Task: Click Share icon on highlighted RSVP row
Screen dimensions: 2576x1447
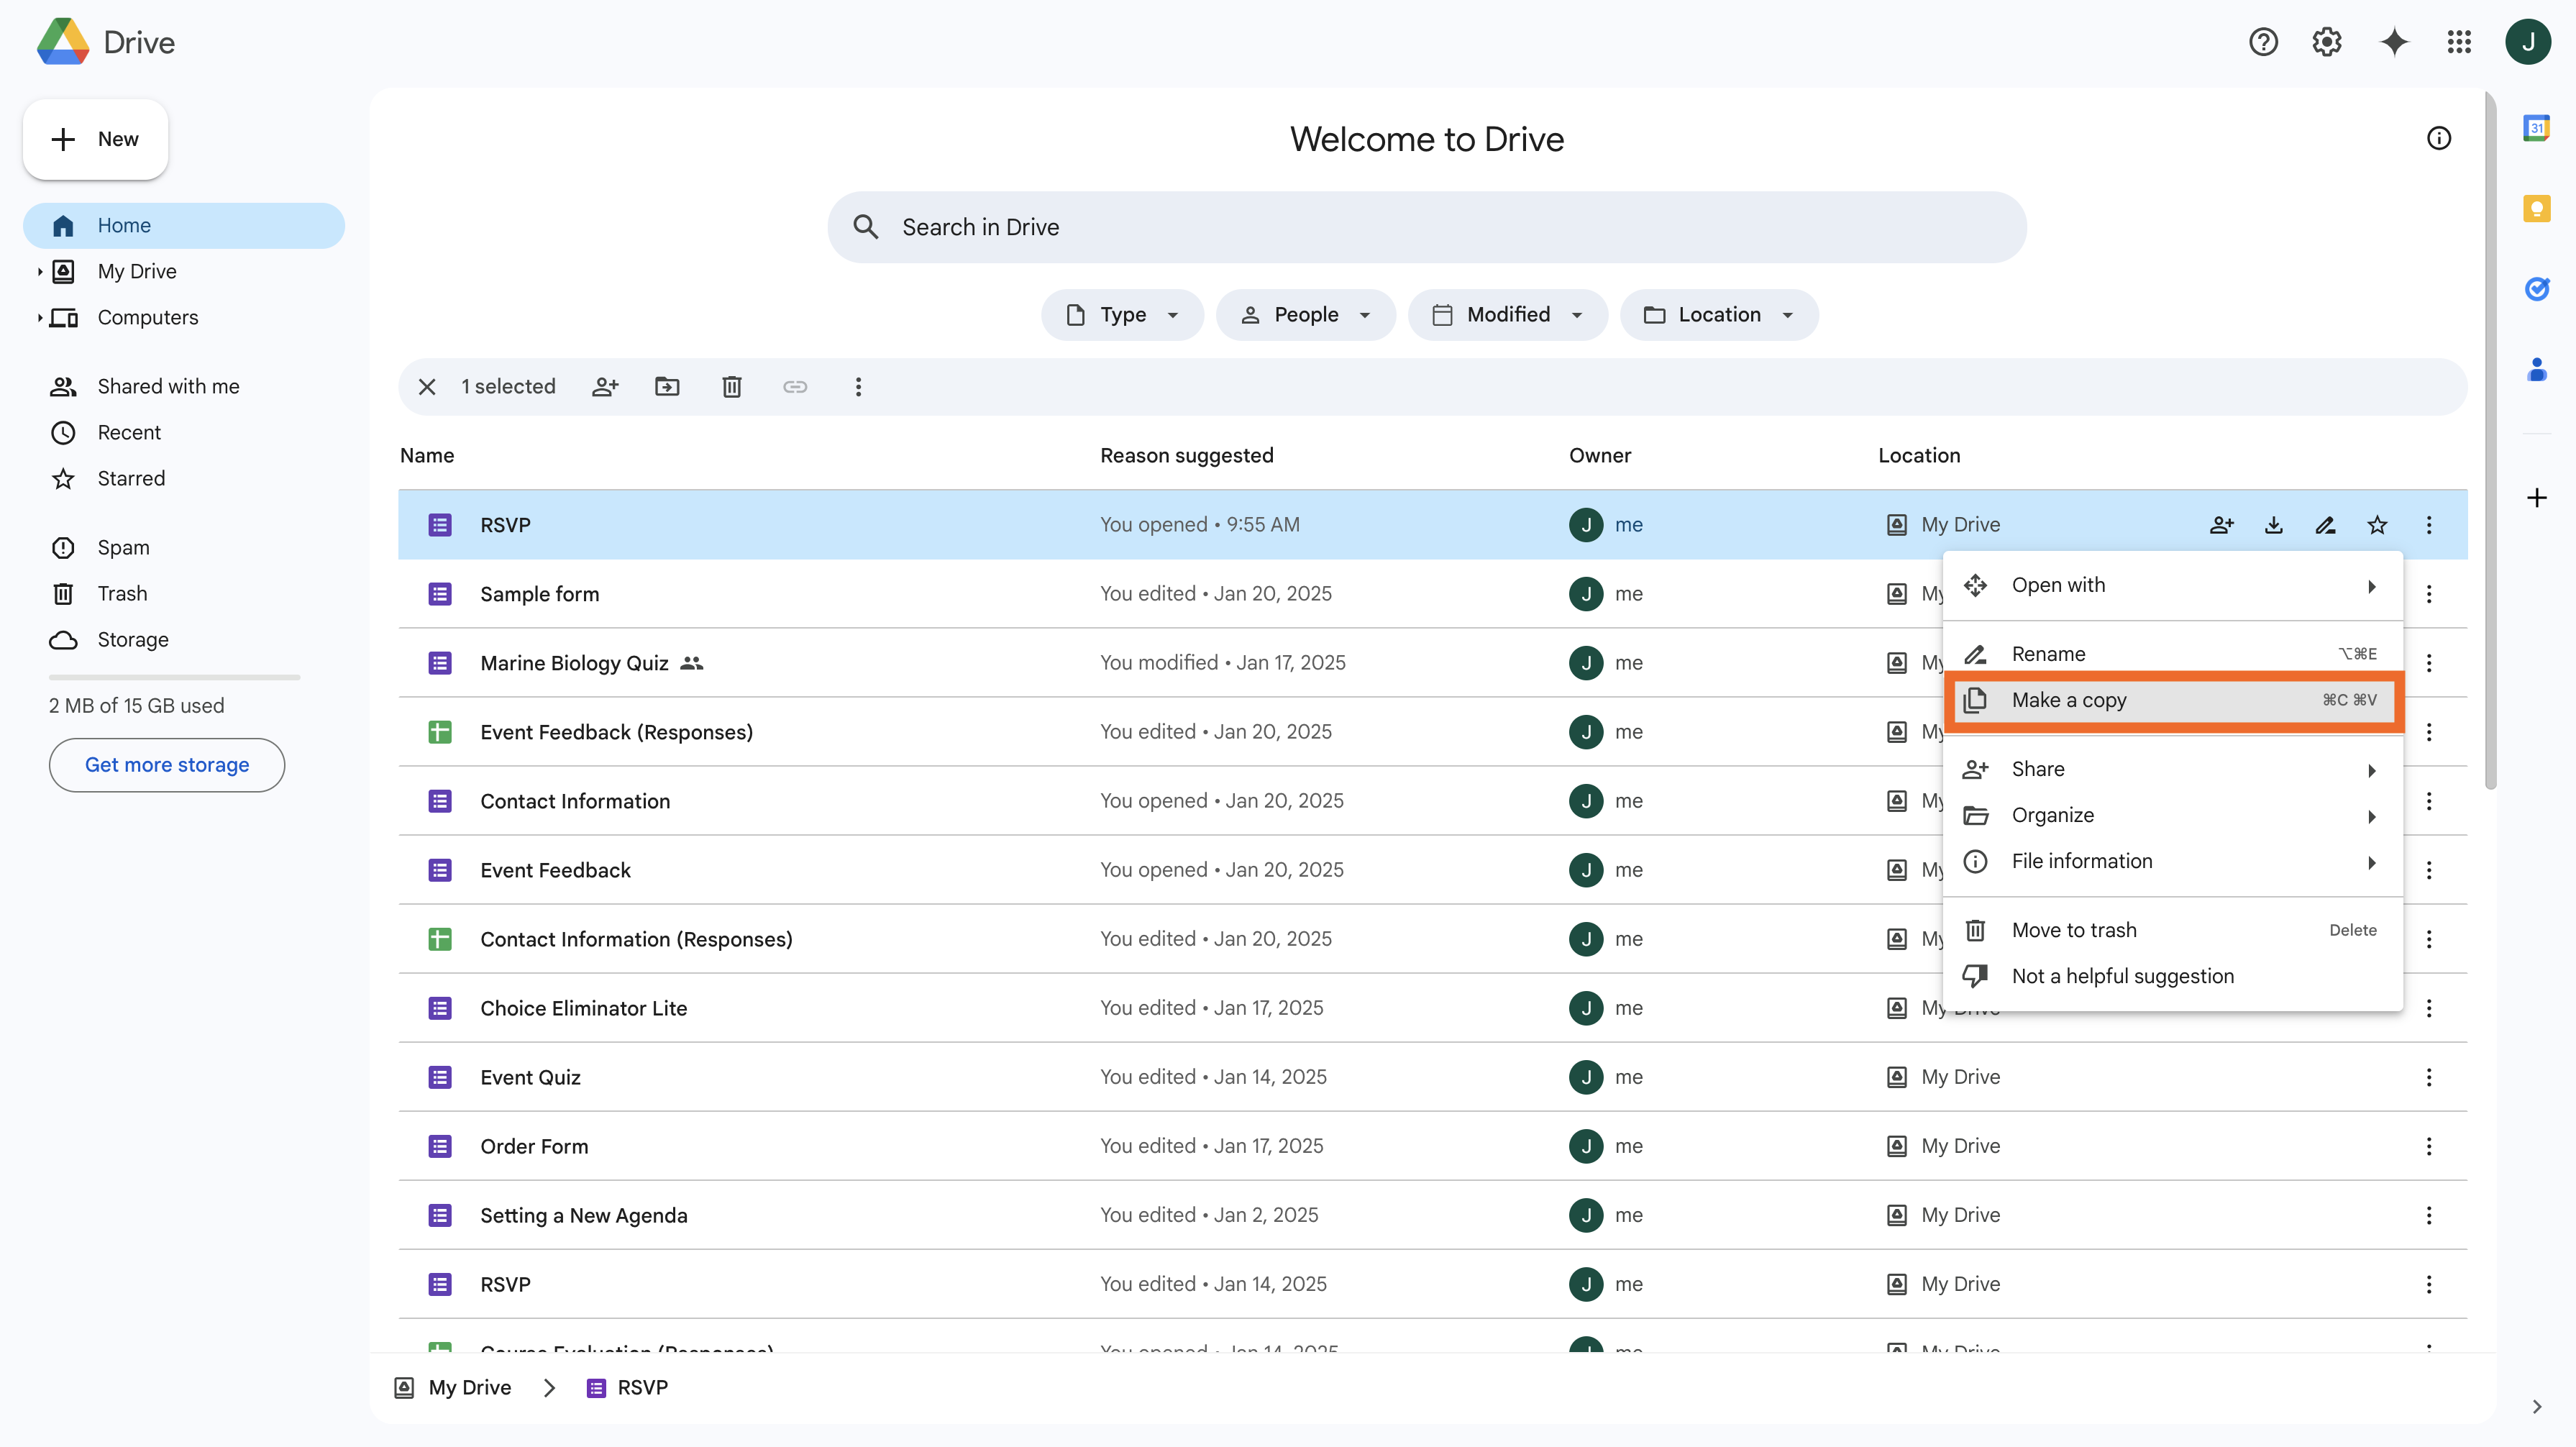Action: (x=2222, y=525)
